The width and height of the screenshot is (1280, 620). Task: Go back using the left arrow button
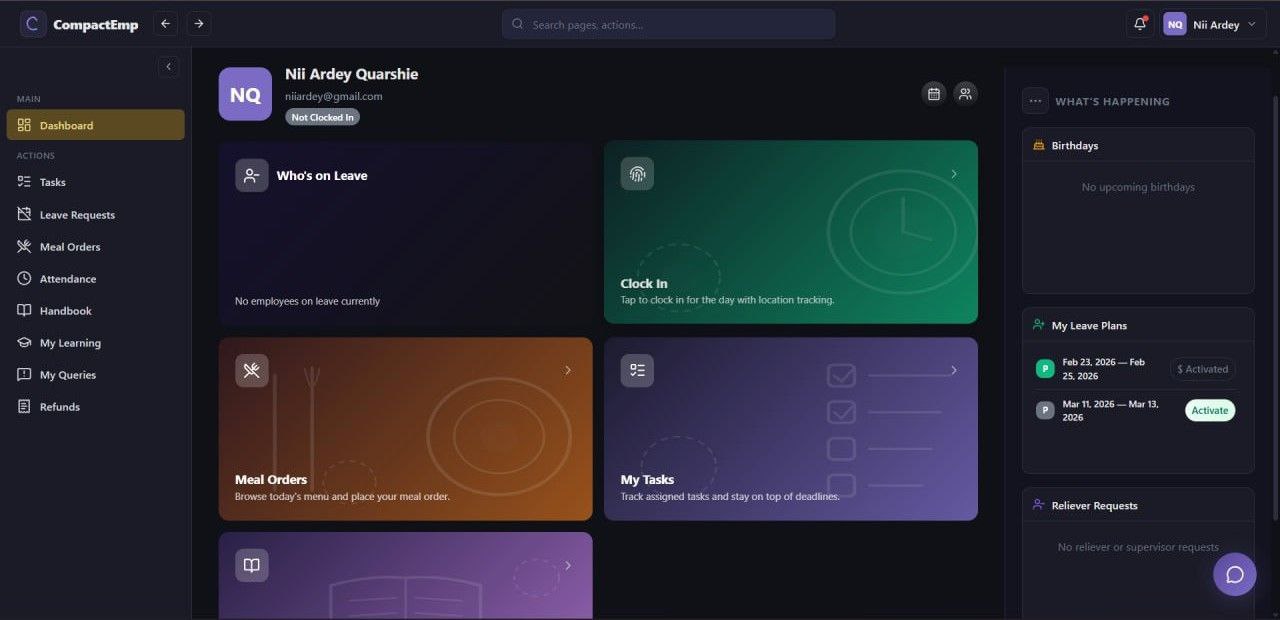(x=166, y=24)
